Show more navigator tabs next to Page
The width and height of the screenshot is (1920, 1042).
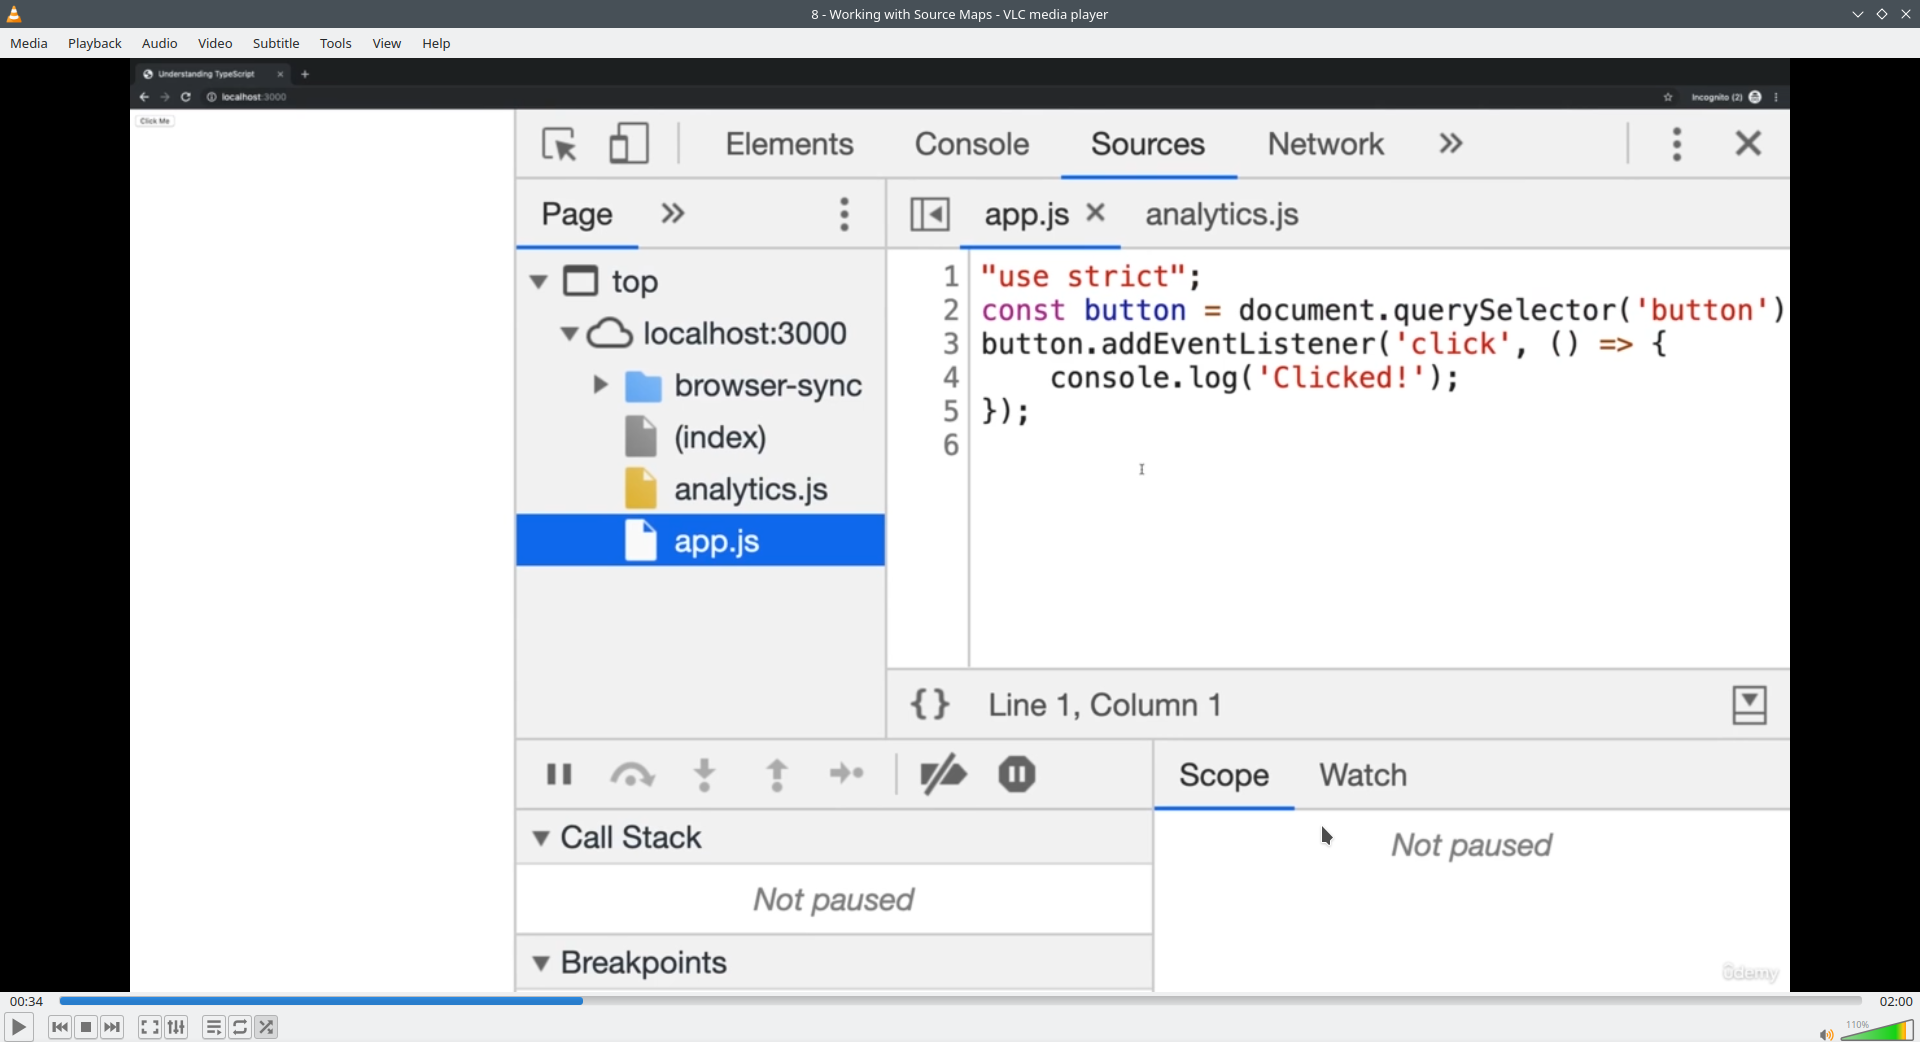click(673, 214)
